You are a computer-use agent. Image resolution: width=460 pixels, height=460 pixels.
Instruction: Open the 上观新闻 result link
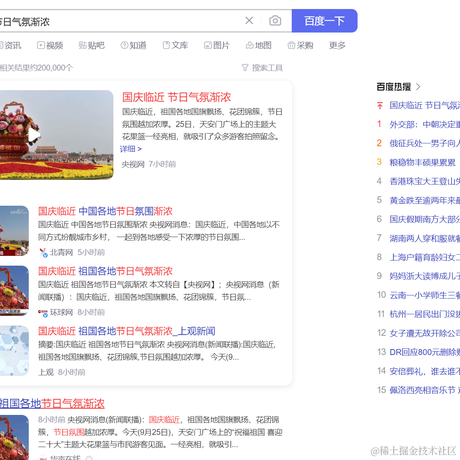point(127,331)
